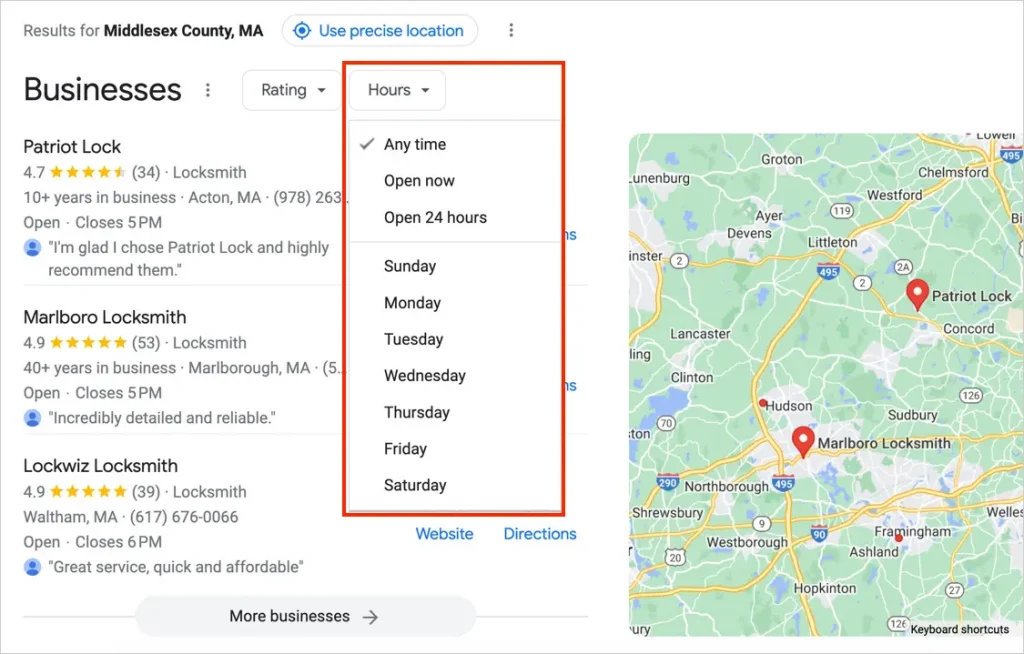Click the Lancaster label on the map

click(x=700, y=333)
